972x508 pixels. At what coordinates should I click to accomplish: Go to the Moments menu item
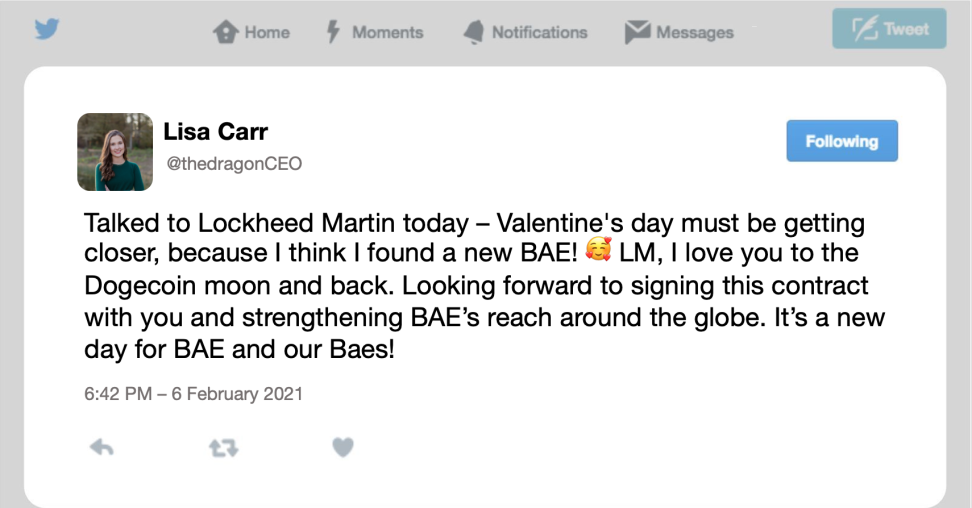[387, 32]
